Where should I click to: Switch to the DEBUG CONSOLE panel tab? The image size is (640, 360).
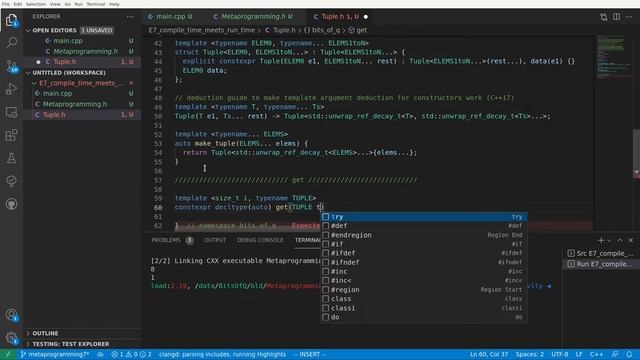click(260, 240)
